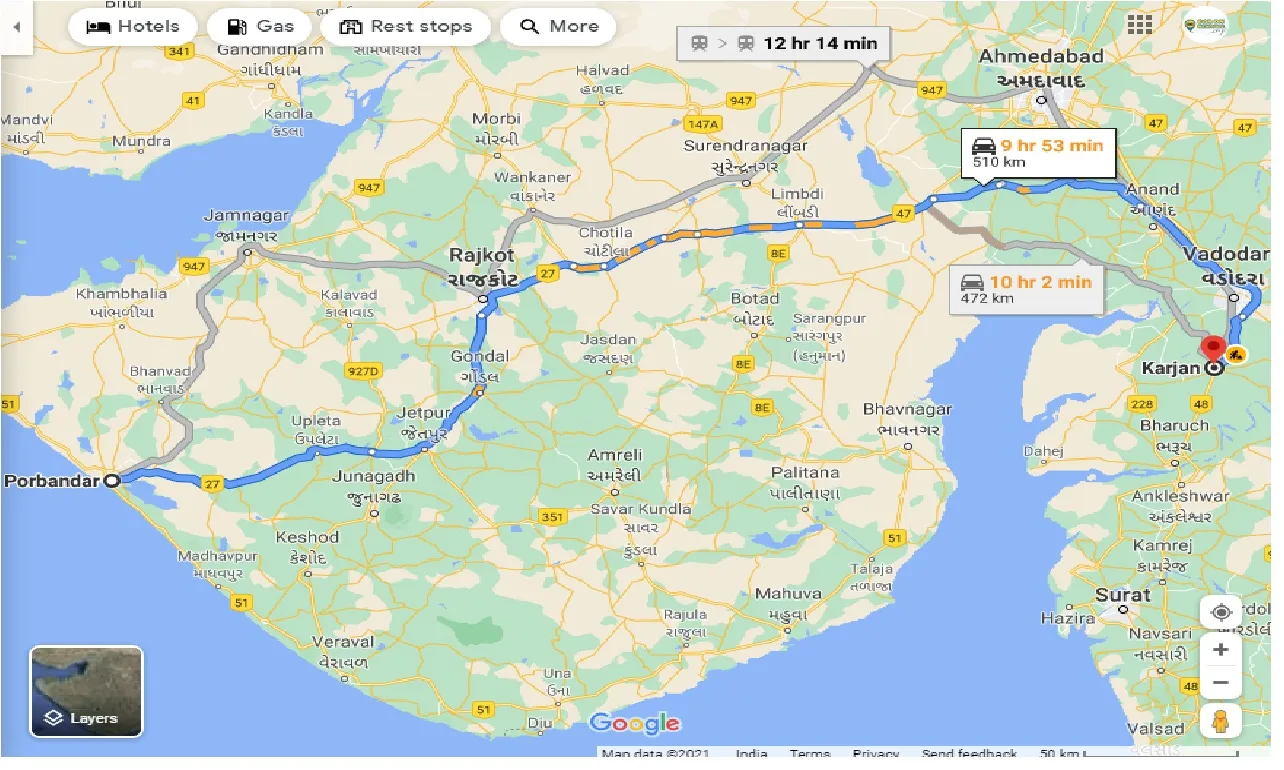Click the origin marker at Porbandar

(x=112, y=480)
